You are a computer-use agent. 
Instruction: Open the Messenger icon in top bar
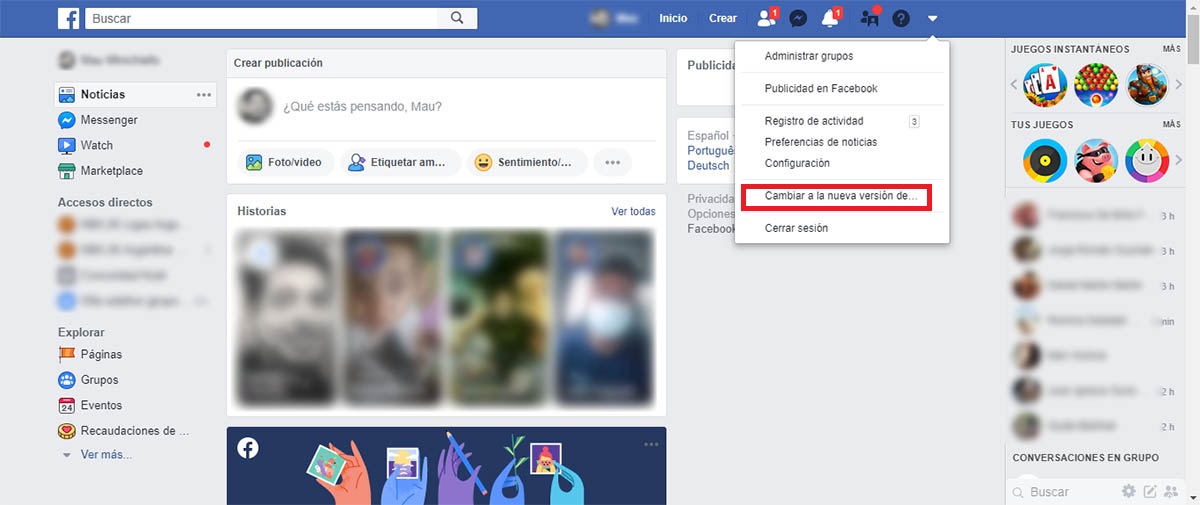click(x=798, y=18)
